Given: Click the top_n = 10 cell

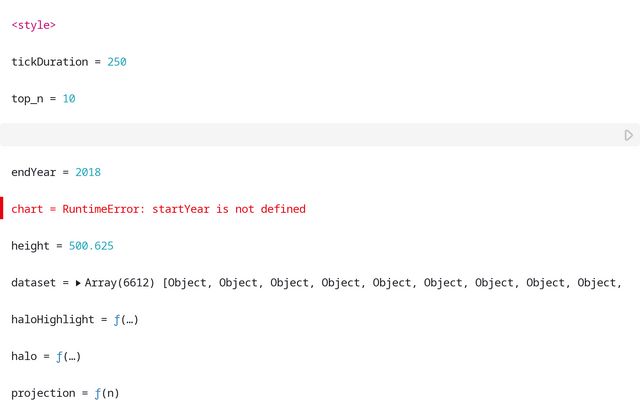Looking at the screenshot, I should click(43, 99).
